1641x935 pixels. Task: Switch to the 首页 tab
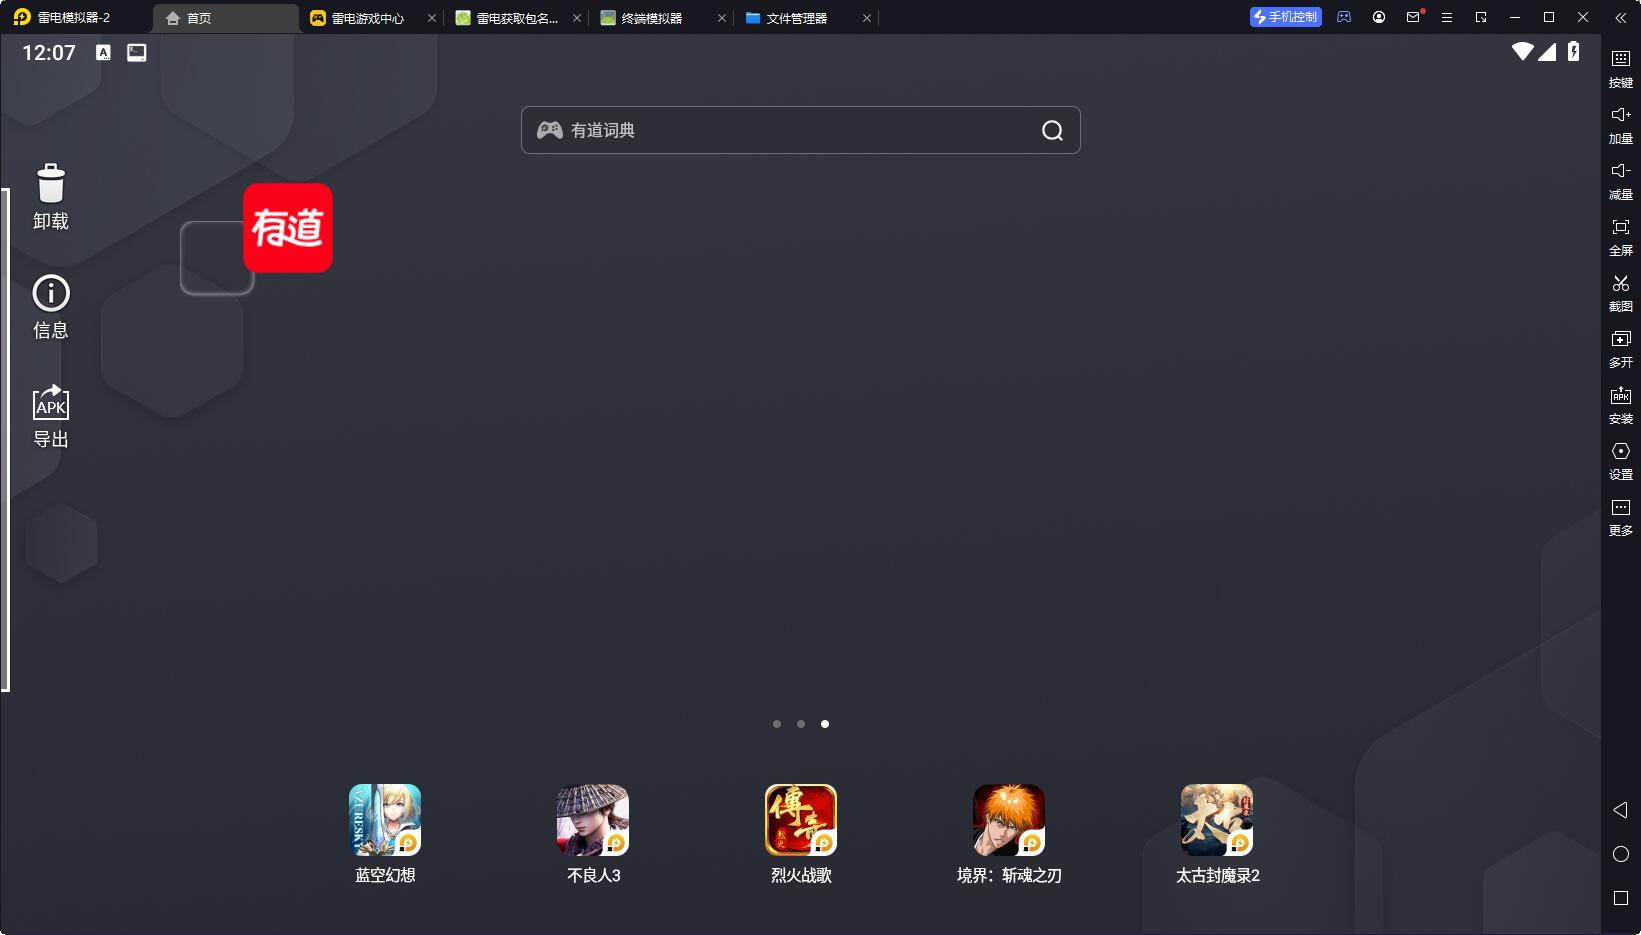pyautogui.click(x=226, y=18)
